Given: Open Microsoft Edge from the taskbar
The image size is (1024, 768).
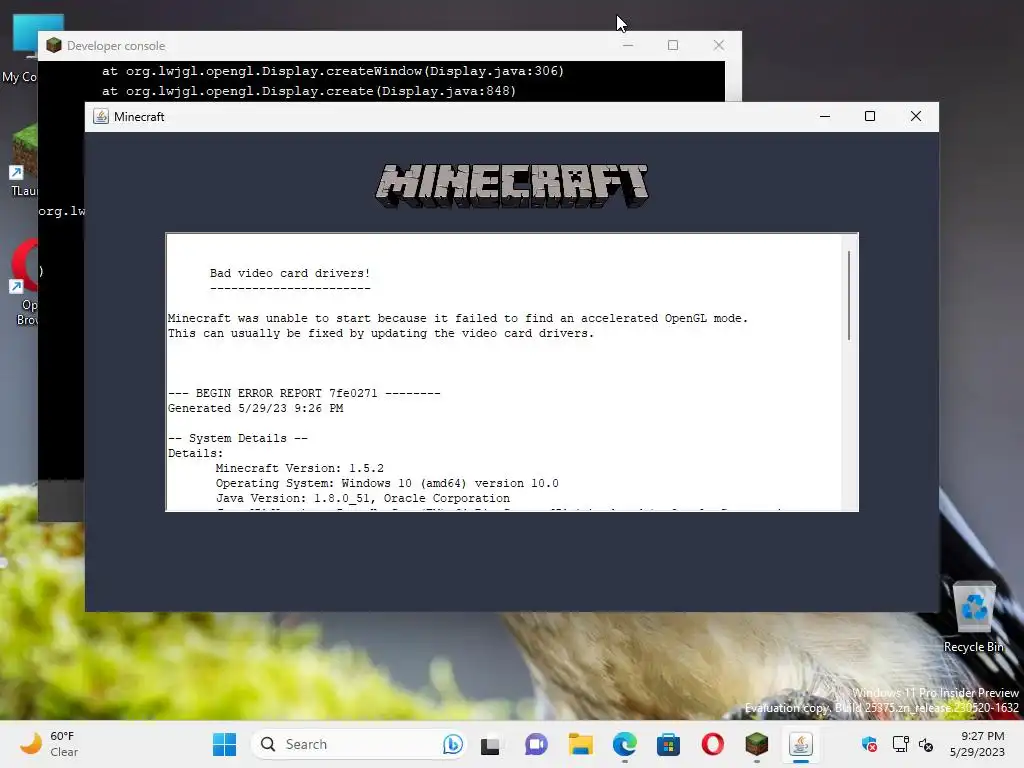Looking at the screenshot, I should tap(624, 744).
